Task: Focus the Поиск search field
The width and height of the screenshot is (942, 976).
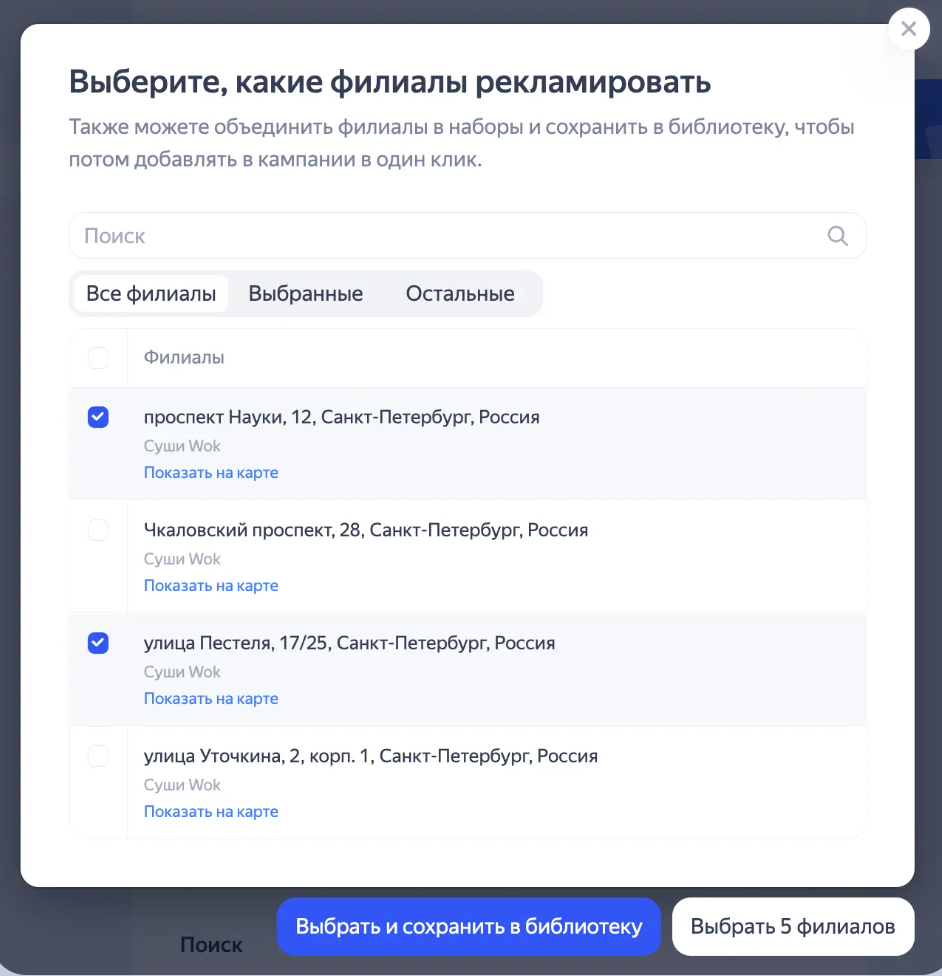Action: pyautogui.click(x=467, y=236)
